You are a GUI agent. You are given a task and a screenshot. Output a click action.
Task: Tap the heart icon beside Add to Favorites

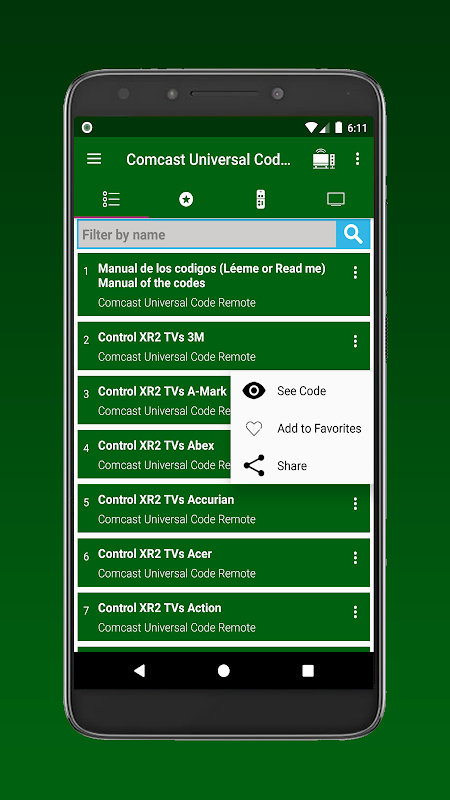tap(254, 429)
